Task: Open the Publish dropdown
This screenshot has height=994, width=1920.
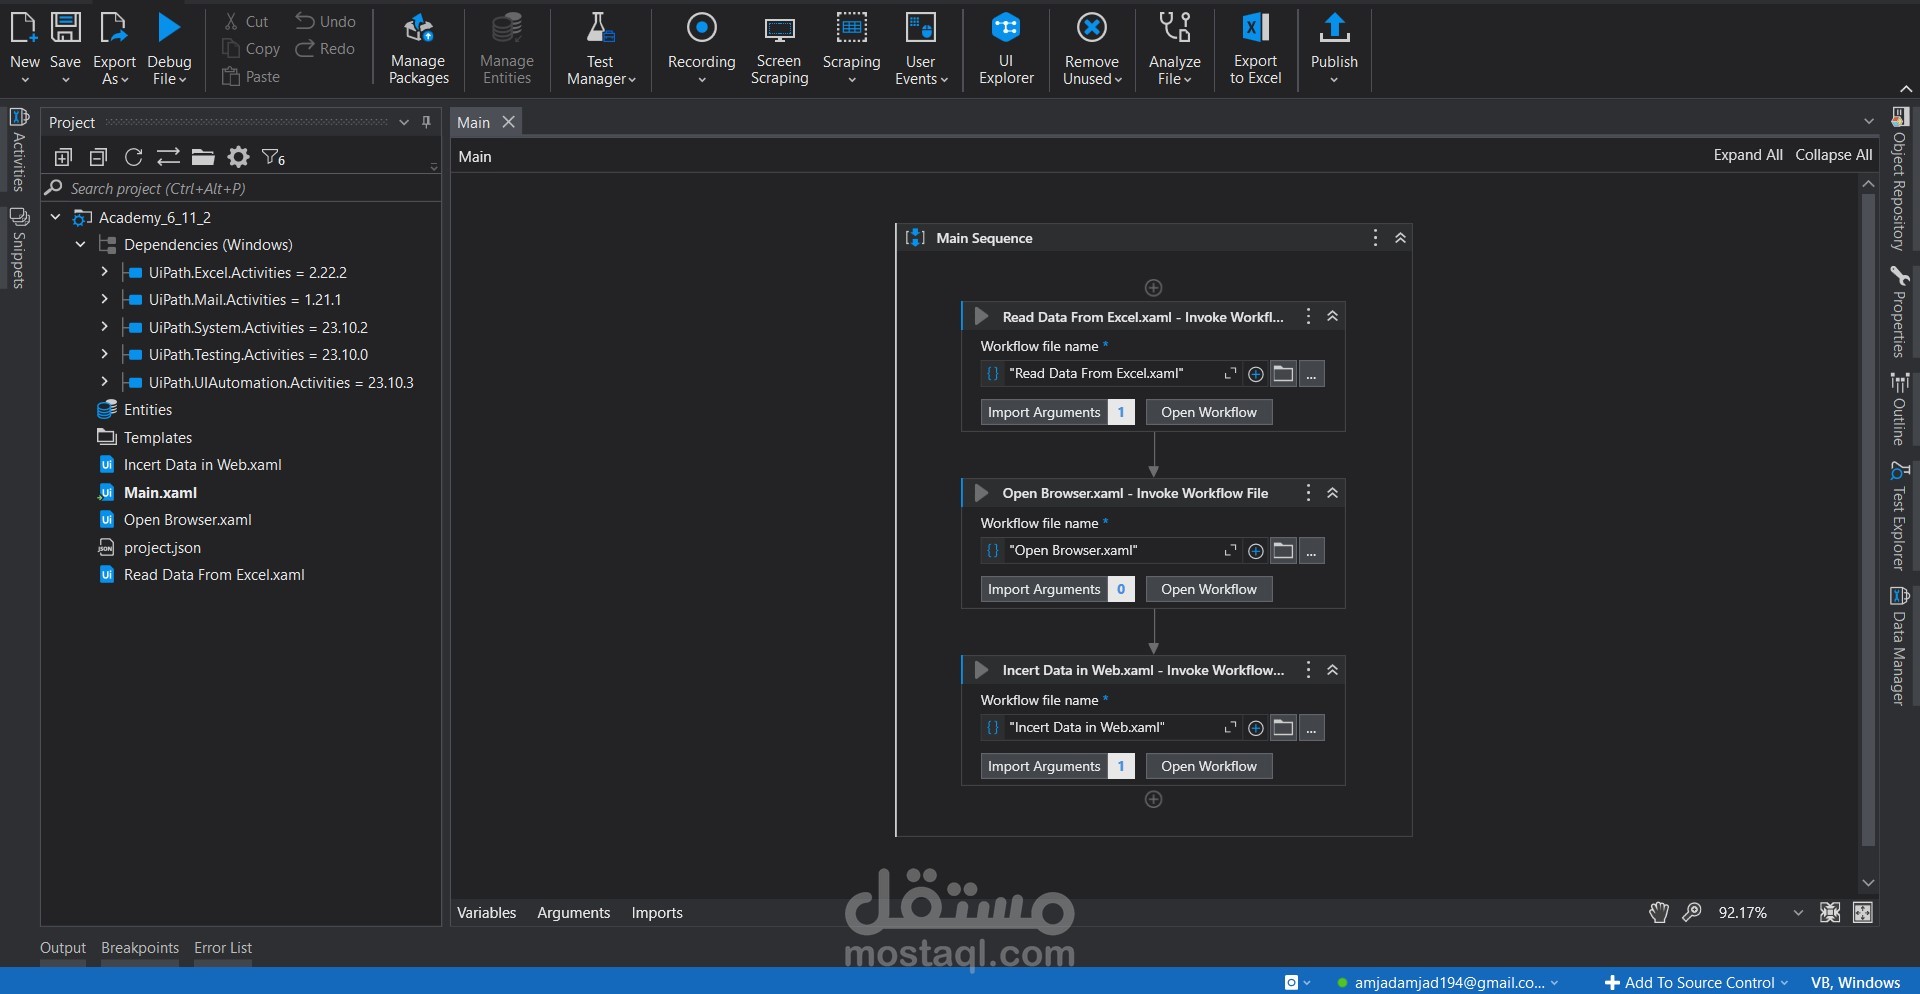Action: point(1334,79)
